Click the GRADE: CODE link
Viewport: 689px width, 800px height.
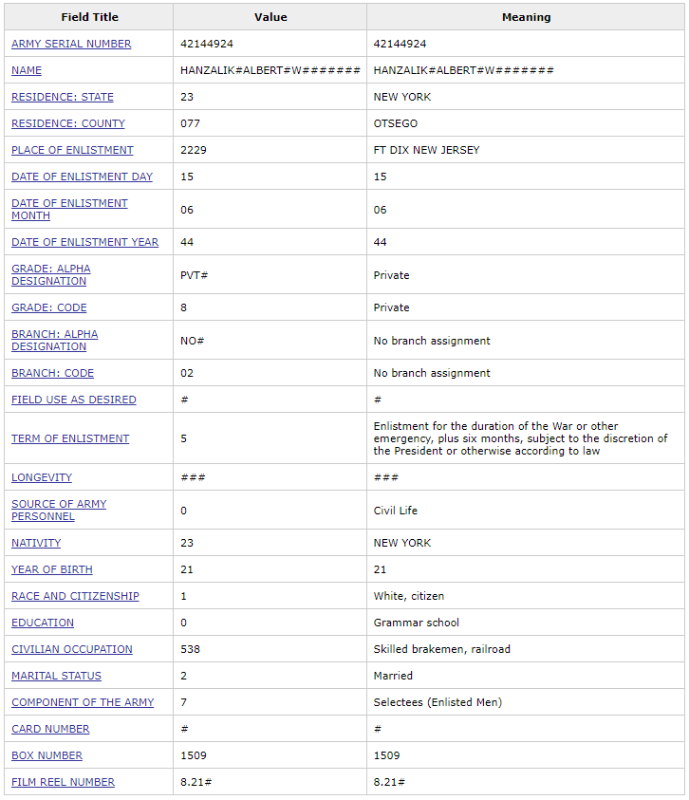pos(49,308)
